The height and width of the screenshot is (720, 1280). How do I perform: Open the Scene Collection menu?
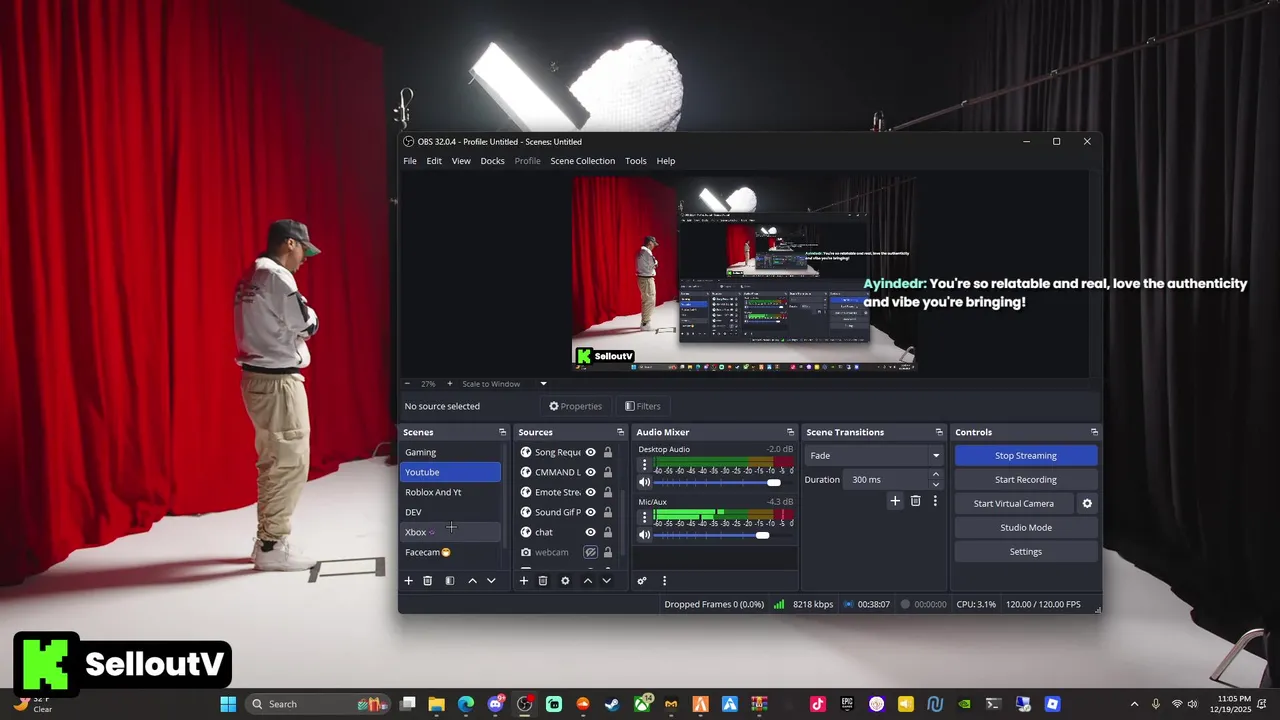coord(582,161)
